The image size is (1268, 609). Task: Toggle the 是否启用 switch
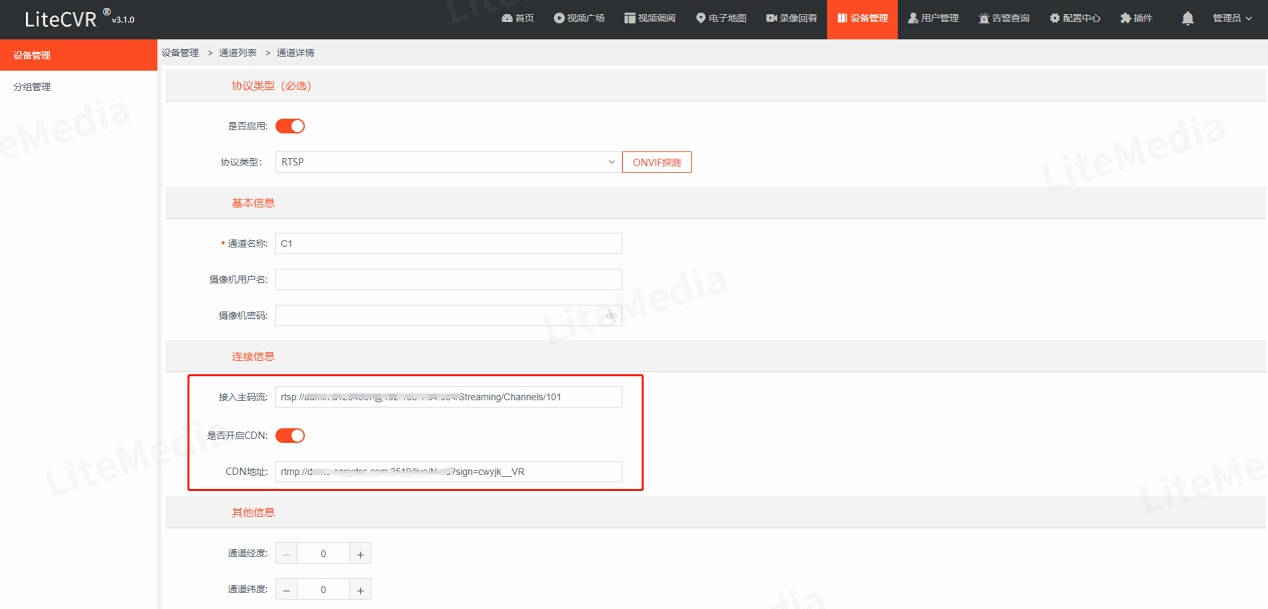(x=290, y=126)
